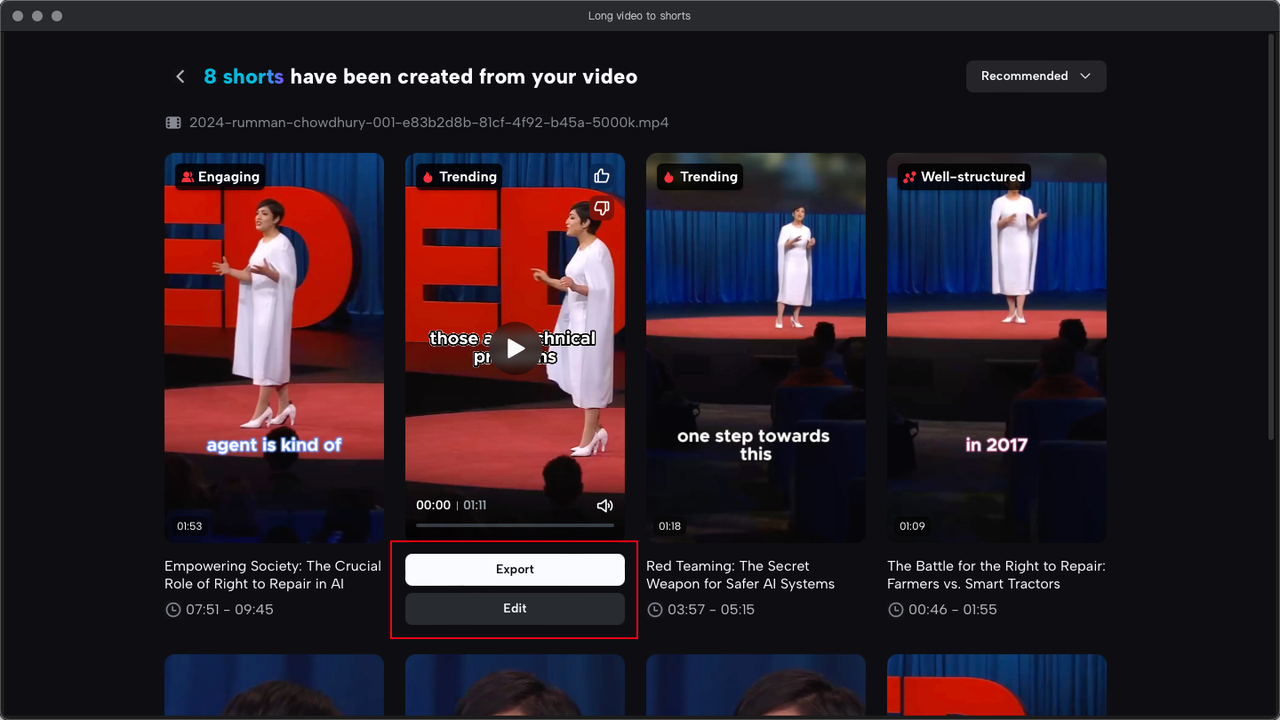Select the source filename 2024-rumman-chowdhury-001 text
This screenshot has width=1280, height=720.
pyautogui.click(x=427, y=123)
